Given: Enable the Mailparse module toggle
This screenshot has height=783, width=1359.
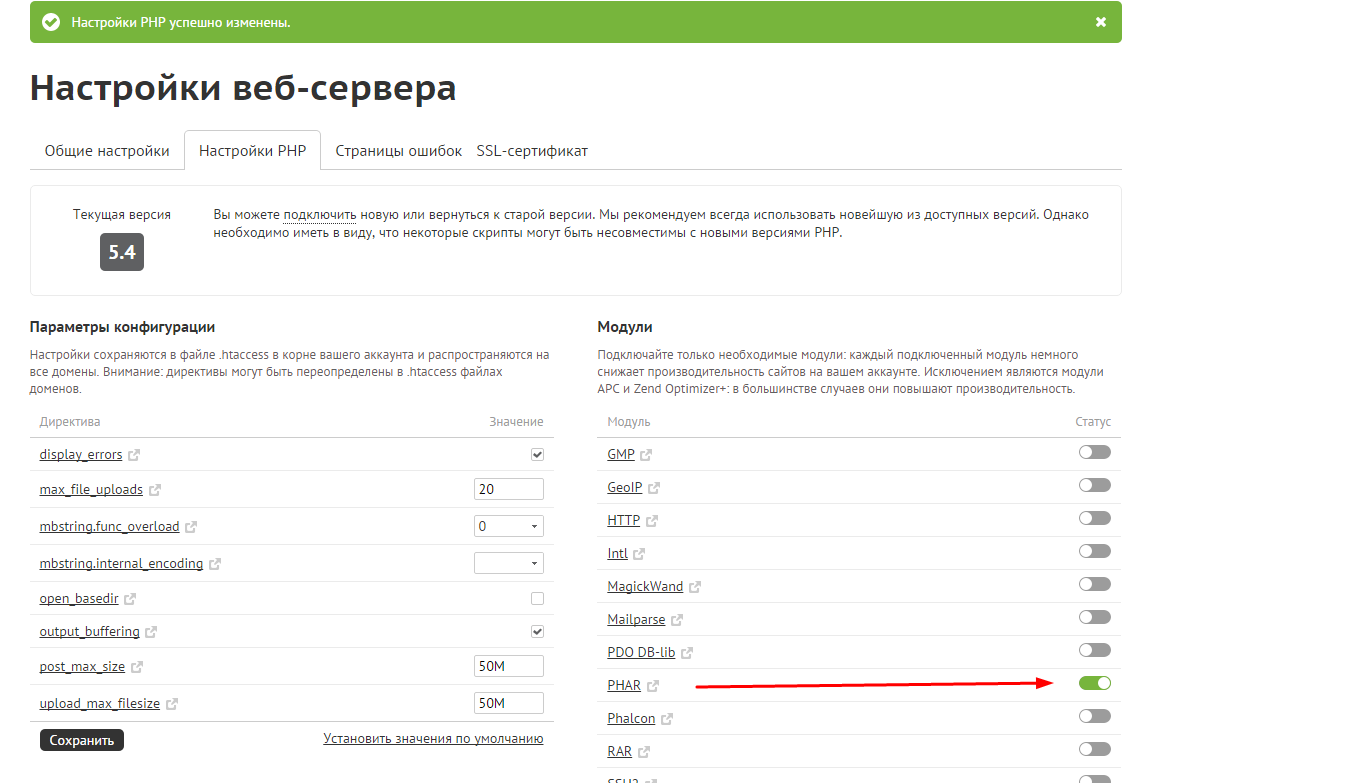Looking at the screenshot, I should (x=1095, y=617).
